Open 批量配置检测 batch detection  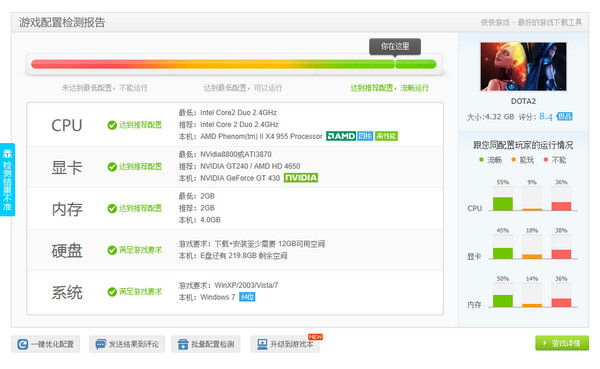pyautogui.click(x=206, y=344)
